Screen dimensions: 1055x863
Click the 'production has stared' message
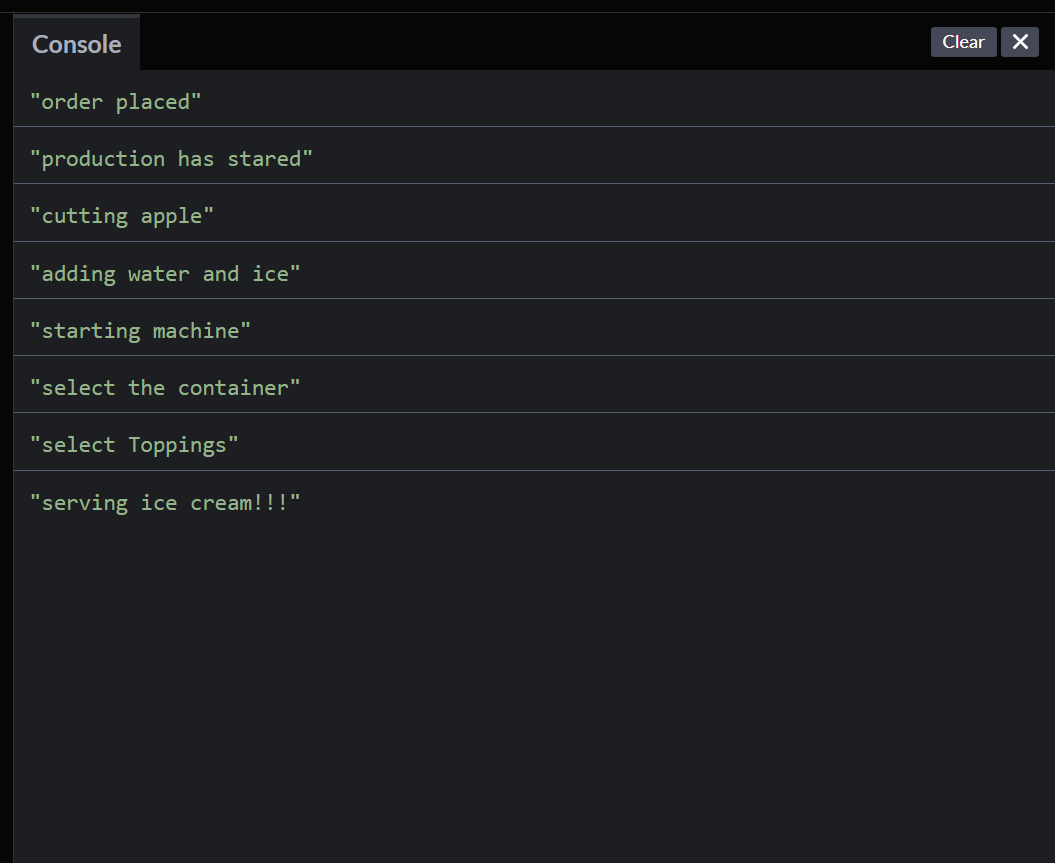[x=171, y=158]
